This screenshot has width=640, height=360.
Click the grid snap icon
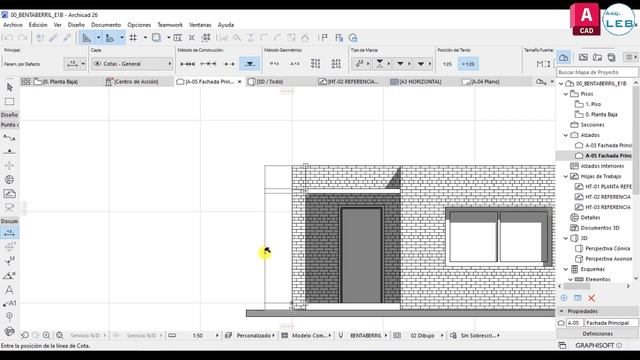[x=133, y=38]
